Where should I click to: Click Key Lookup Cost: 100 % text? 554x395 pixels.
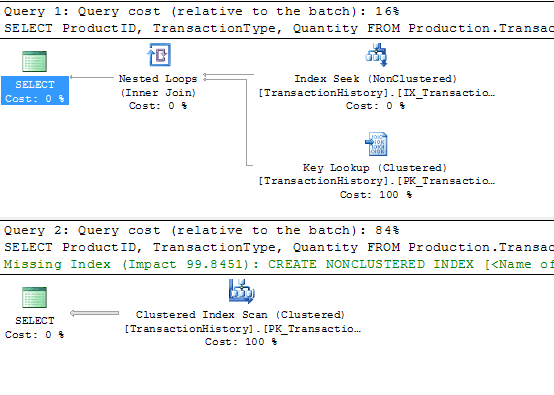tap(376, 195)
